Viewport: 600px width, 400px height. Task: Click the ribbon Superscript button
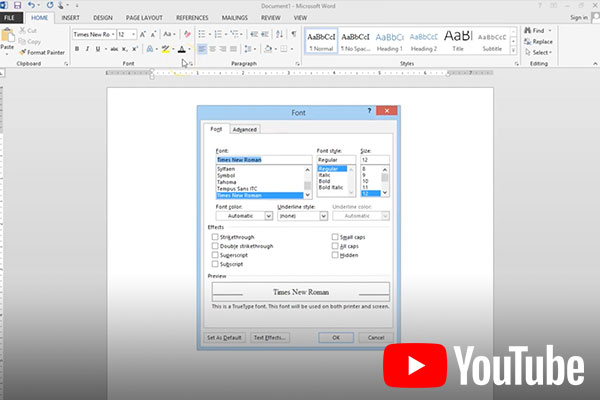click(135, 49)
